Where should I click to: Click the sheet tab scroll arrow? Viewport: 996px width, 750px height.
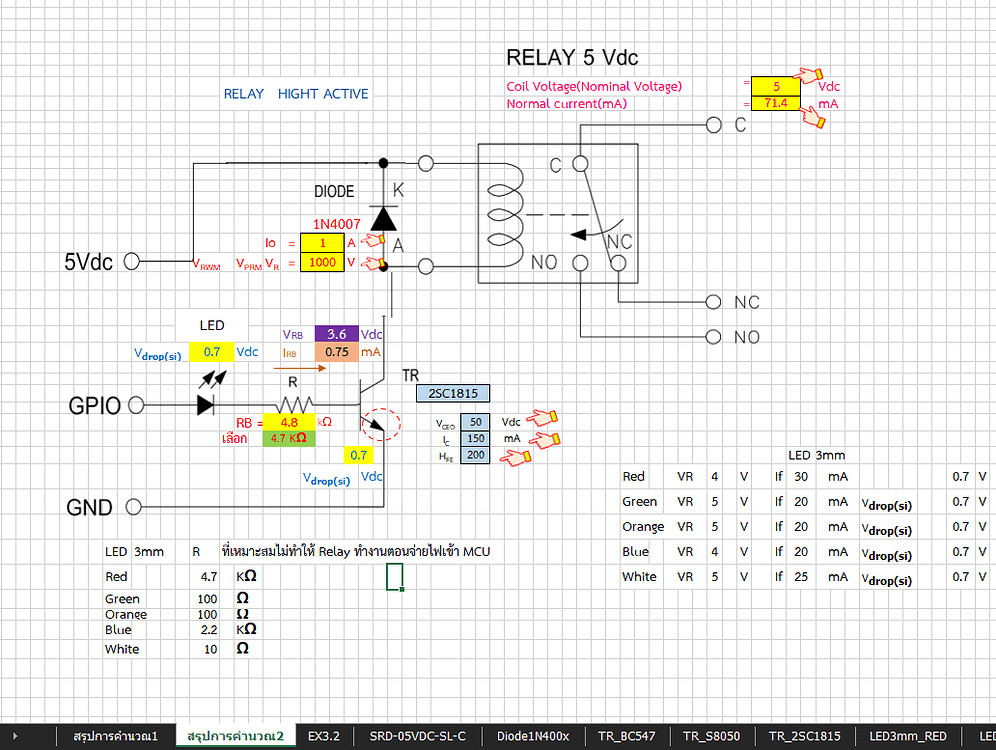pos(15,736)
